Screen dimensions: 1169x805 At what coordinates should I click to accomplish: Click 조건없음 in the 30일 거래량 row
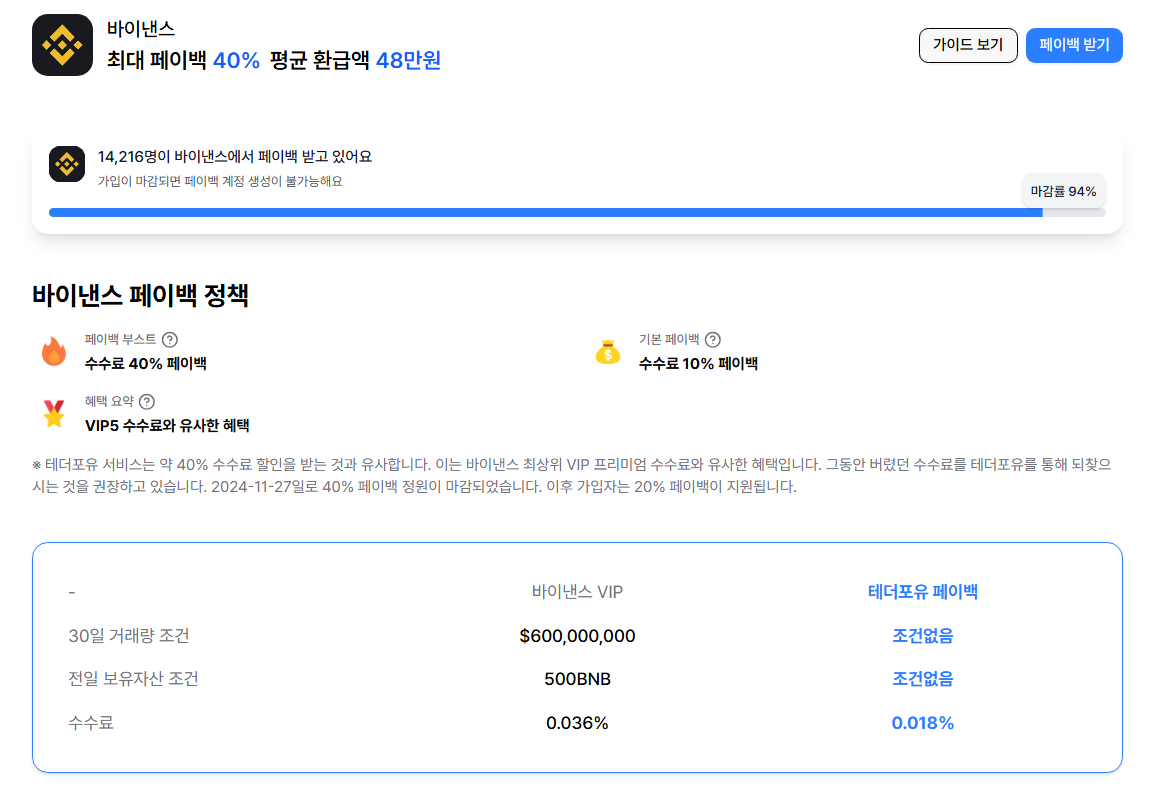[923, 636]
